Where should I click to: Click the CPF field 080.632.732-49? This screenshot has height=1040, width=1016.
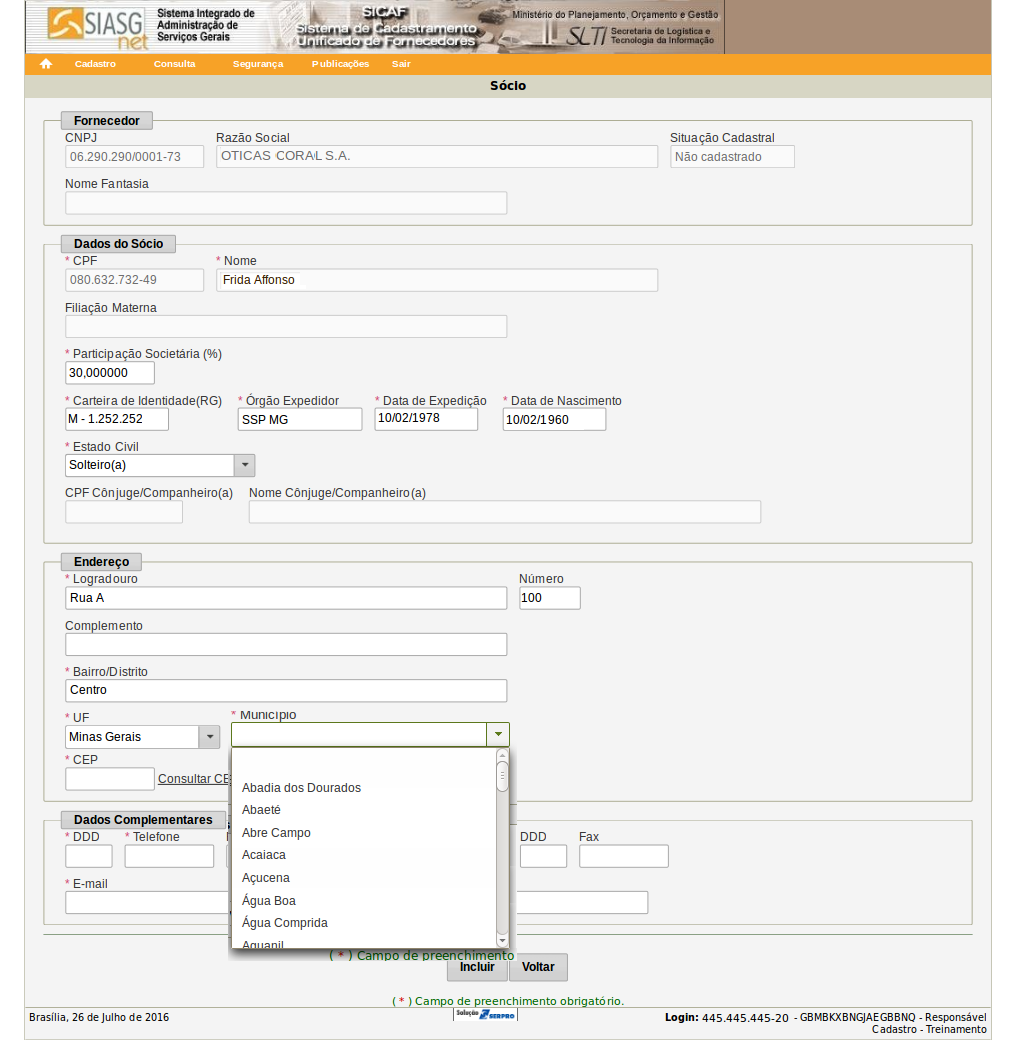pyautogui.click(x=135, y=280)
